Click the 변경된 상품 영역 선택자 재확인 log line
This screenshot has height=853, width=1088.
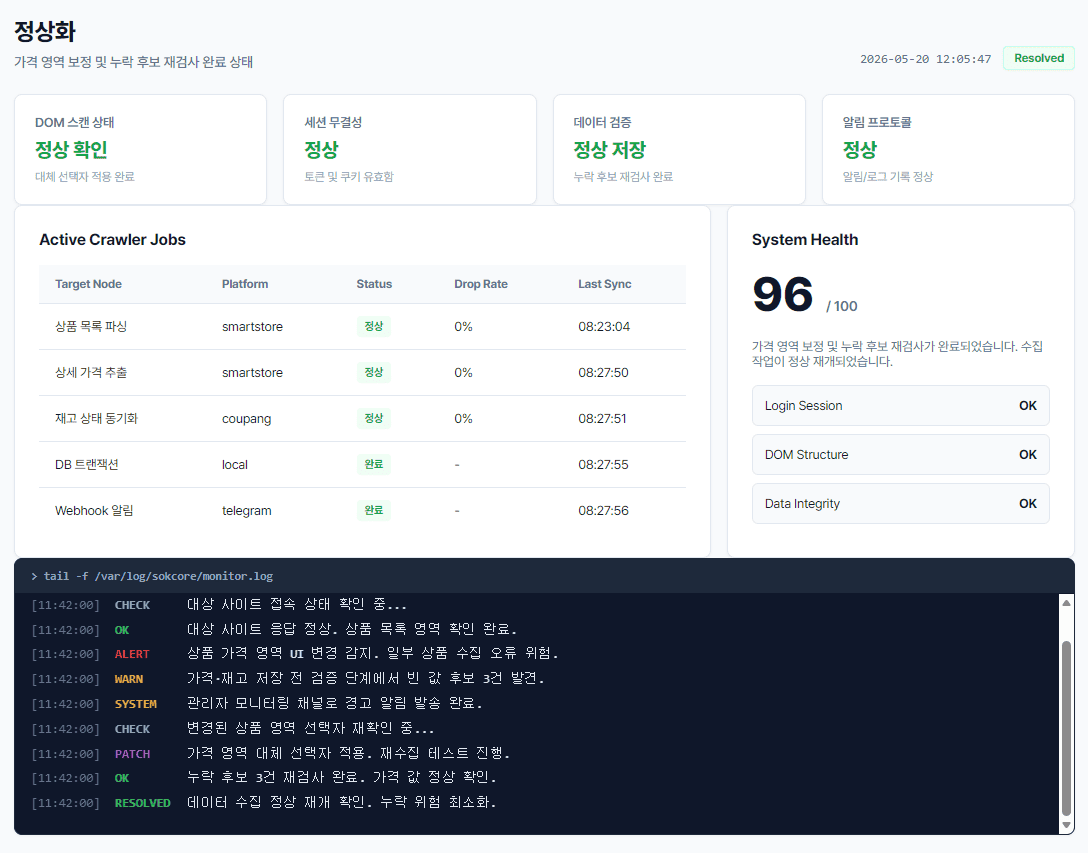311,729
